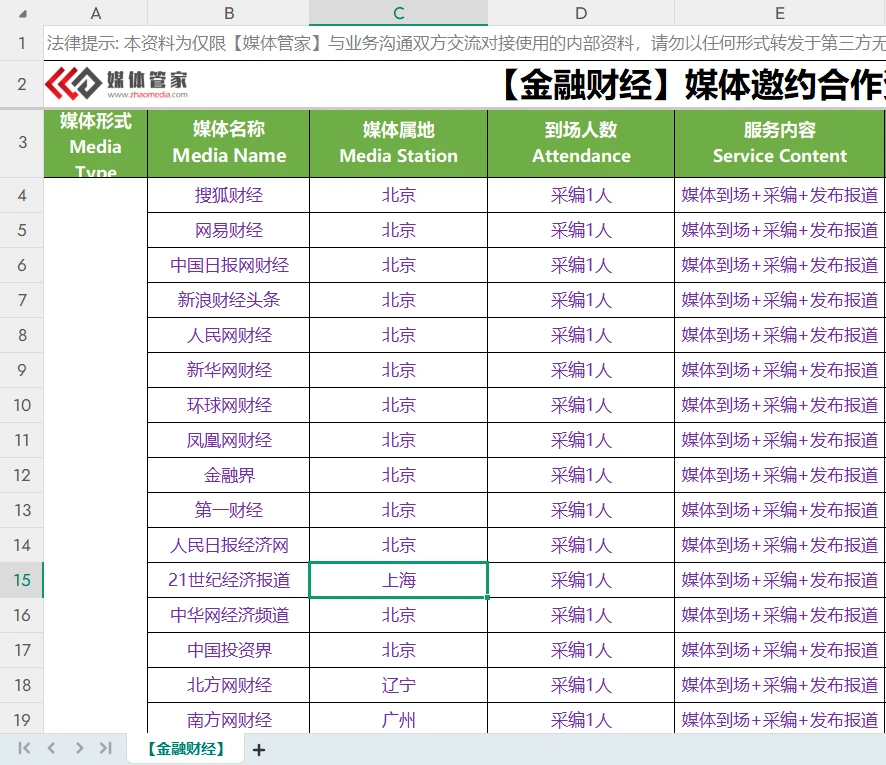Select the 南方网财经 cell
This screenshot has width=886, height=765.
click(x=228, y=719)
